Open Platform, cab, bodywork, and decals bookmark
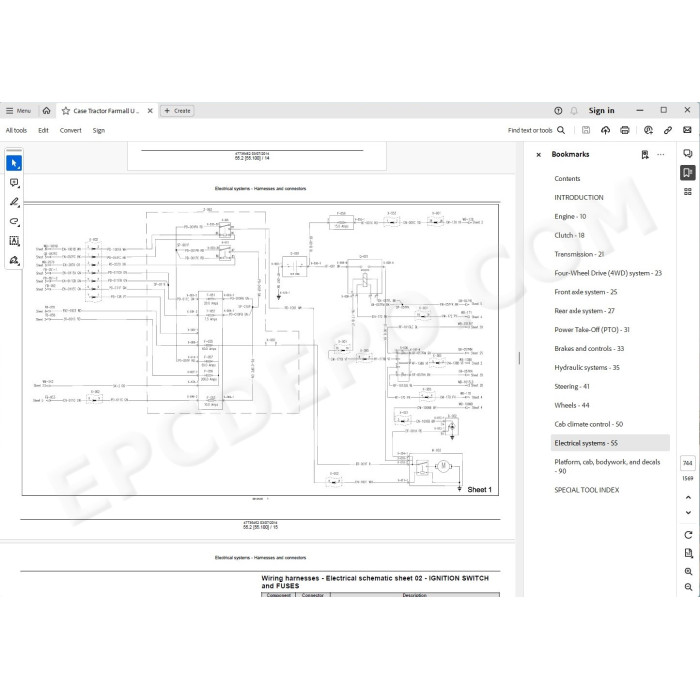700x700 pixels. point(607,467)
